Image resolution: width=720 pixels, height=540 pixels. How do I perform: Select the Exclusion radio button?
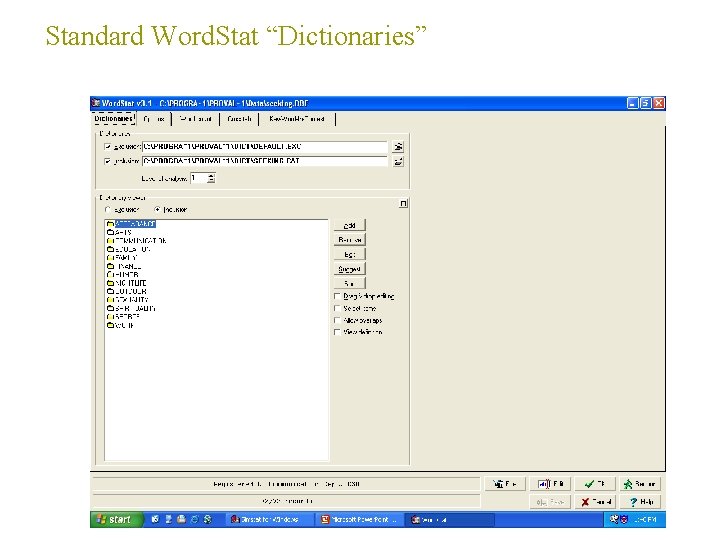(107, 209)
